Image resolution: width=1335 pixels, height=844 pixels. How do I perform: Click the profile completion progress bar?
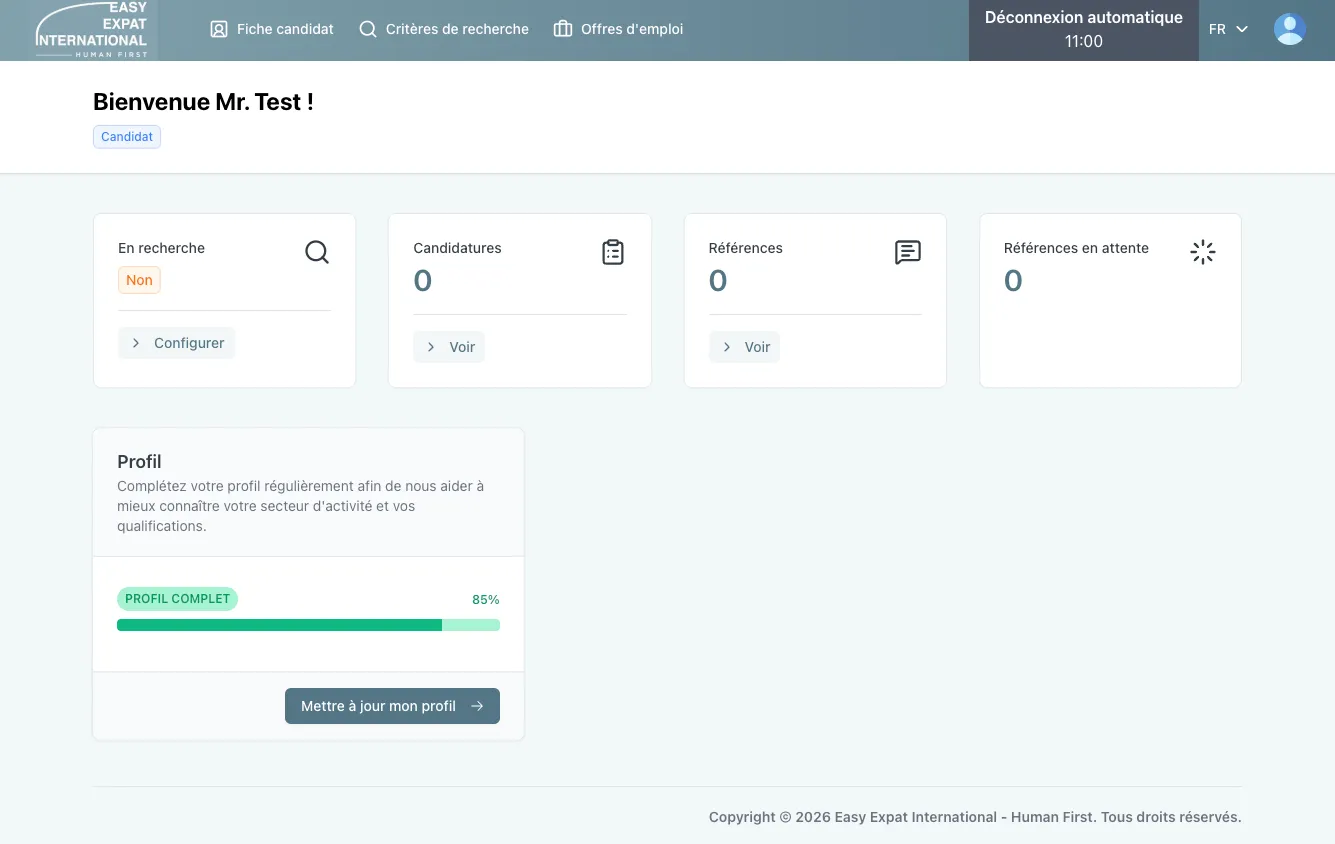pyautogui.click(x=308, y=625)
